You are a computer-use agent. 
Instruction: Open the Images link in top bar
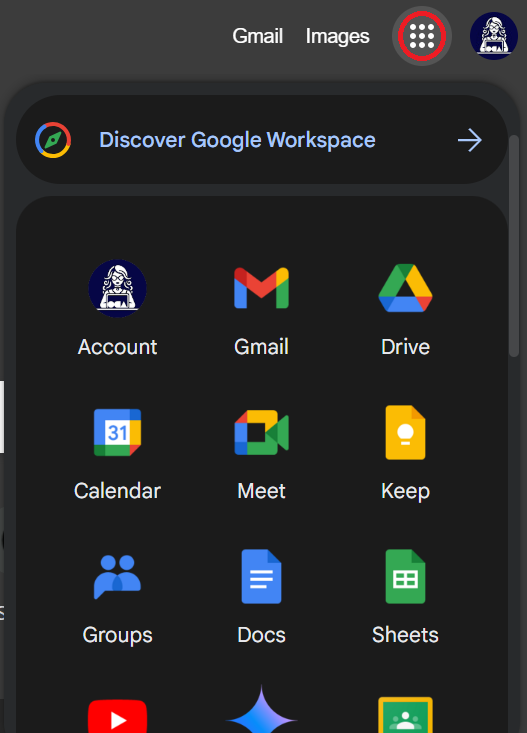pos(337,36)
